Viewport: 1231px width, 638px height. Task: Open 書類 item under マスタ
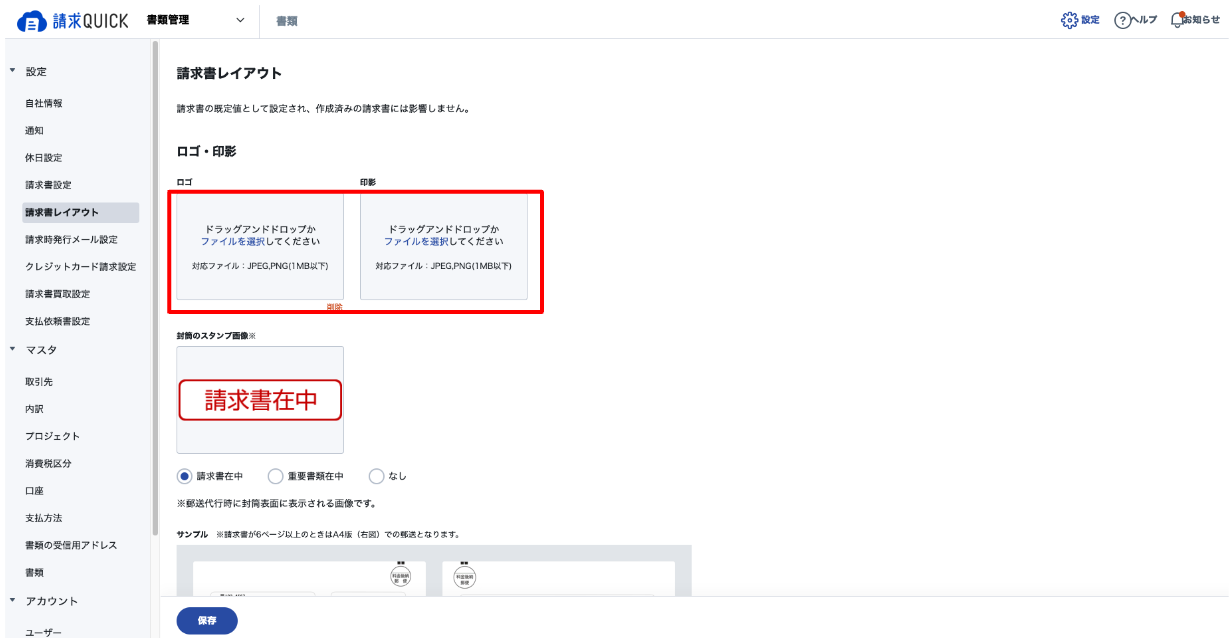coord(34,572)
